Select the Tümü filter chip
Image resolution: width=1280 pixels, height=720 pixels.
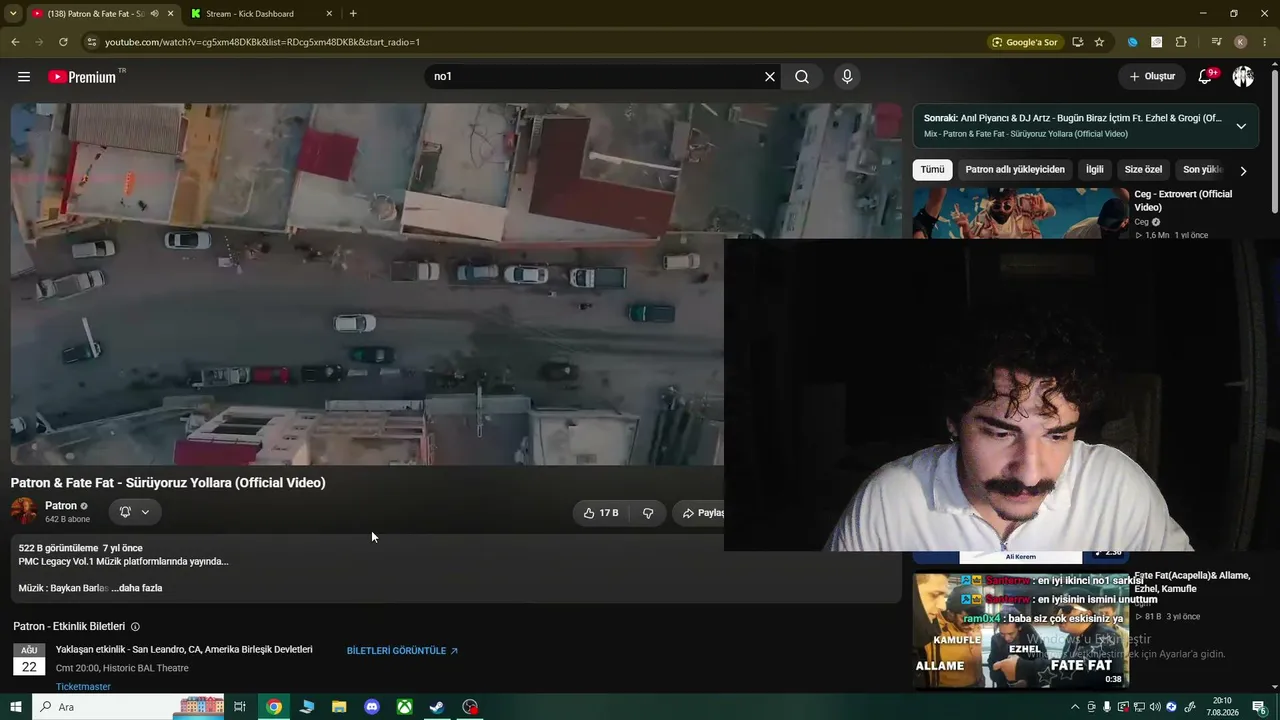pos(932,170)
